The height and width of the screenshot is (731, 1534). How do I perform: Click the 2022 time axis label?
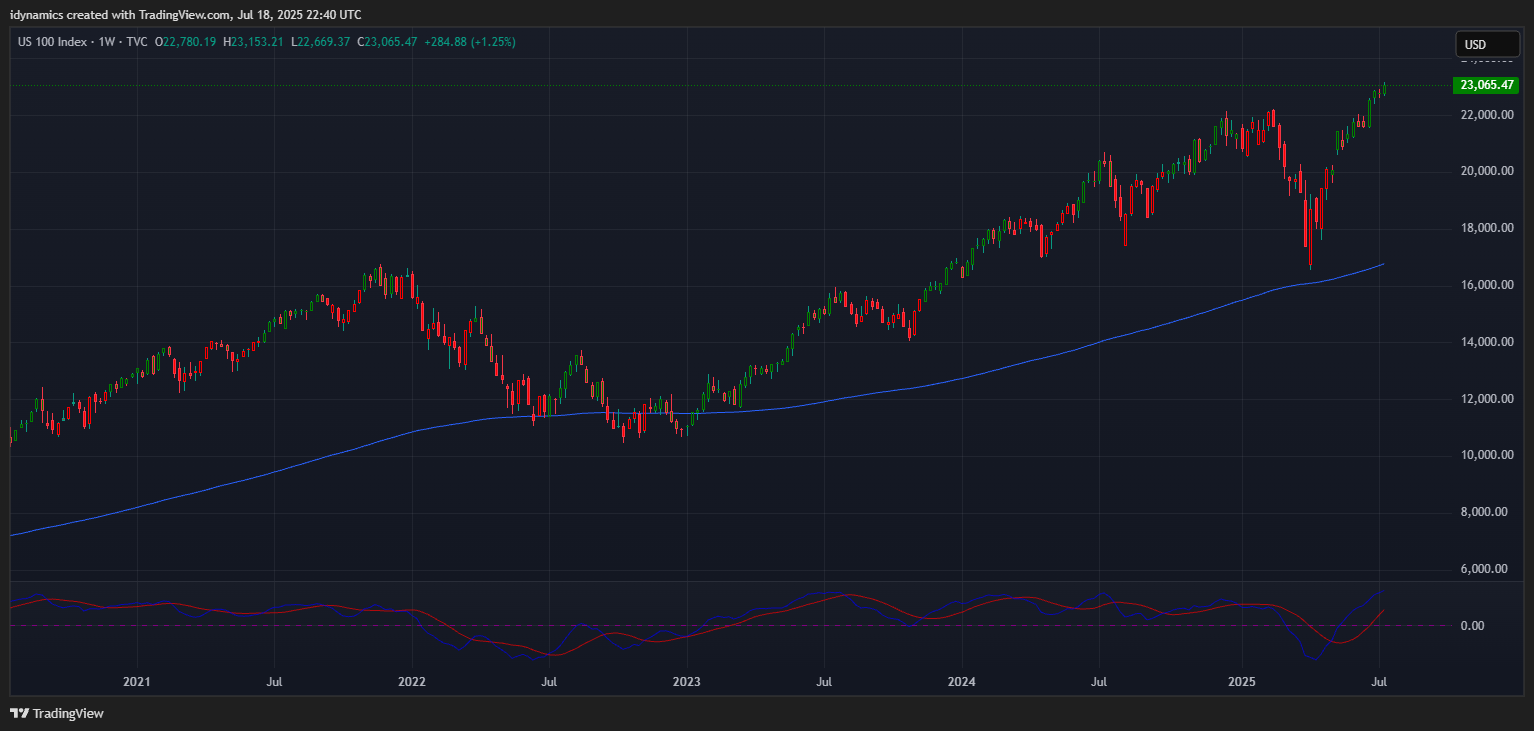(x=411, y=683)
